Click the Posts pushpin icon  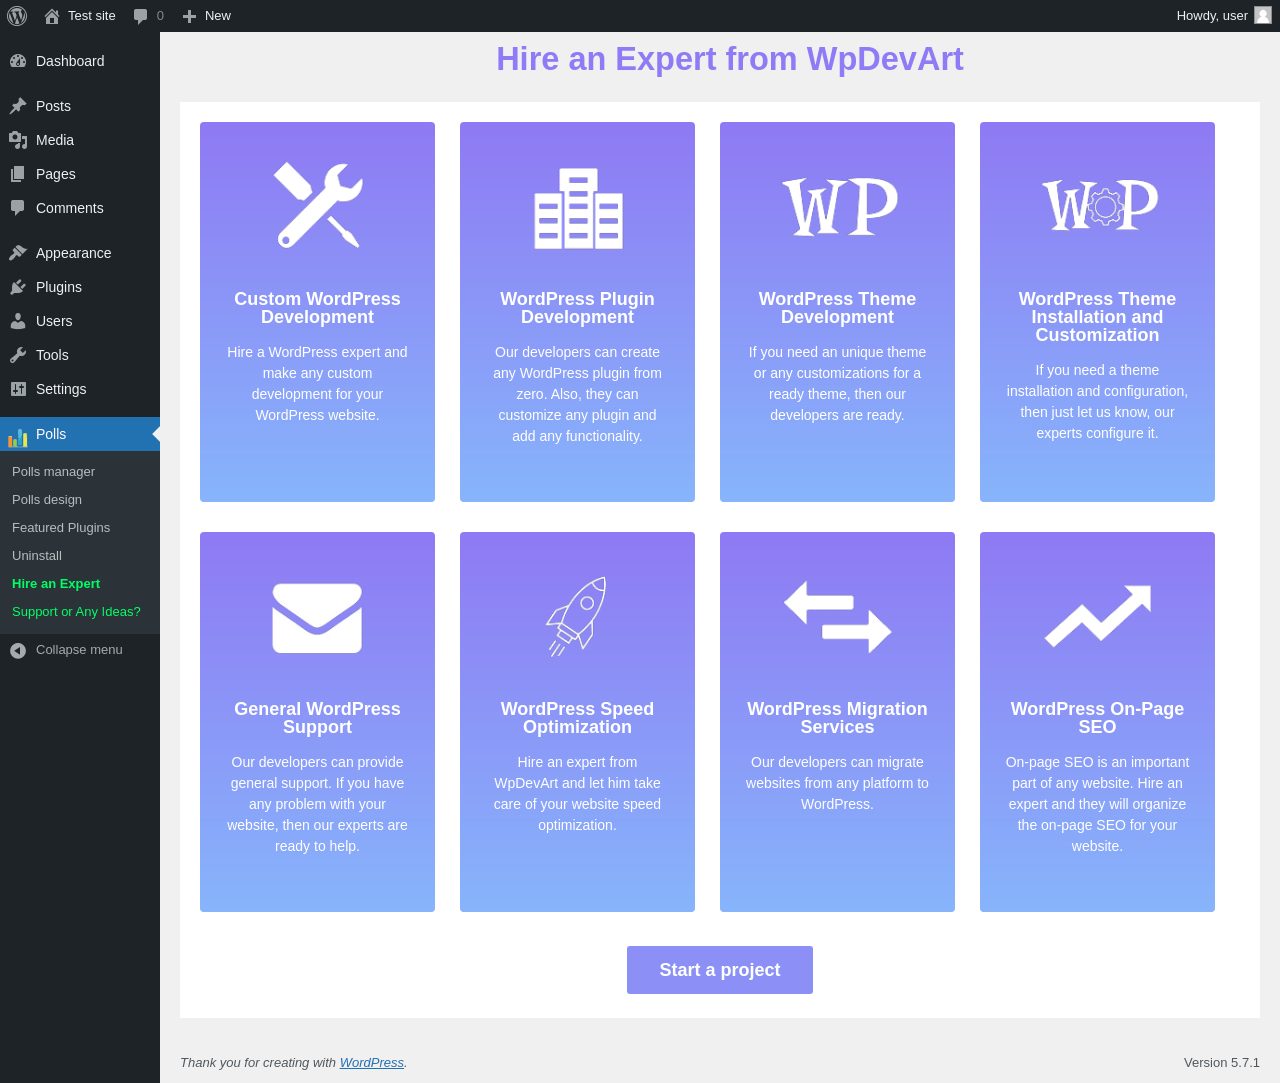[x=18, y=106]
